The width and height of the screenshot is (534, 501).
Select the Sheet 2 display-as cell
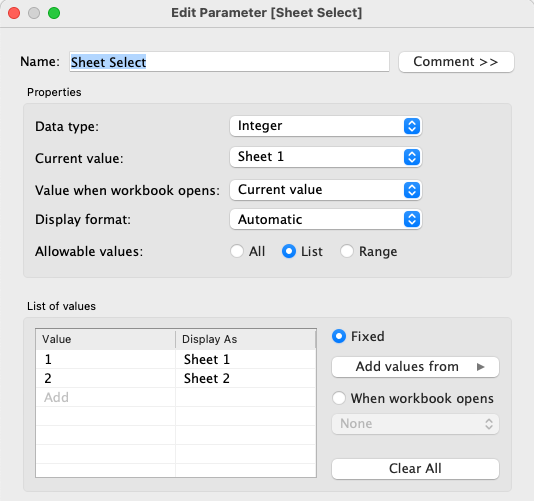pyautogui.click(x=246, y=378)
